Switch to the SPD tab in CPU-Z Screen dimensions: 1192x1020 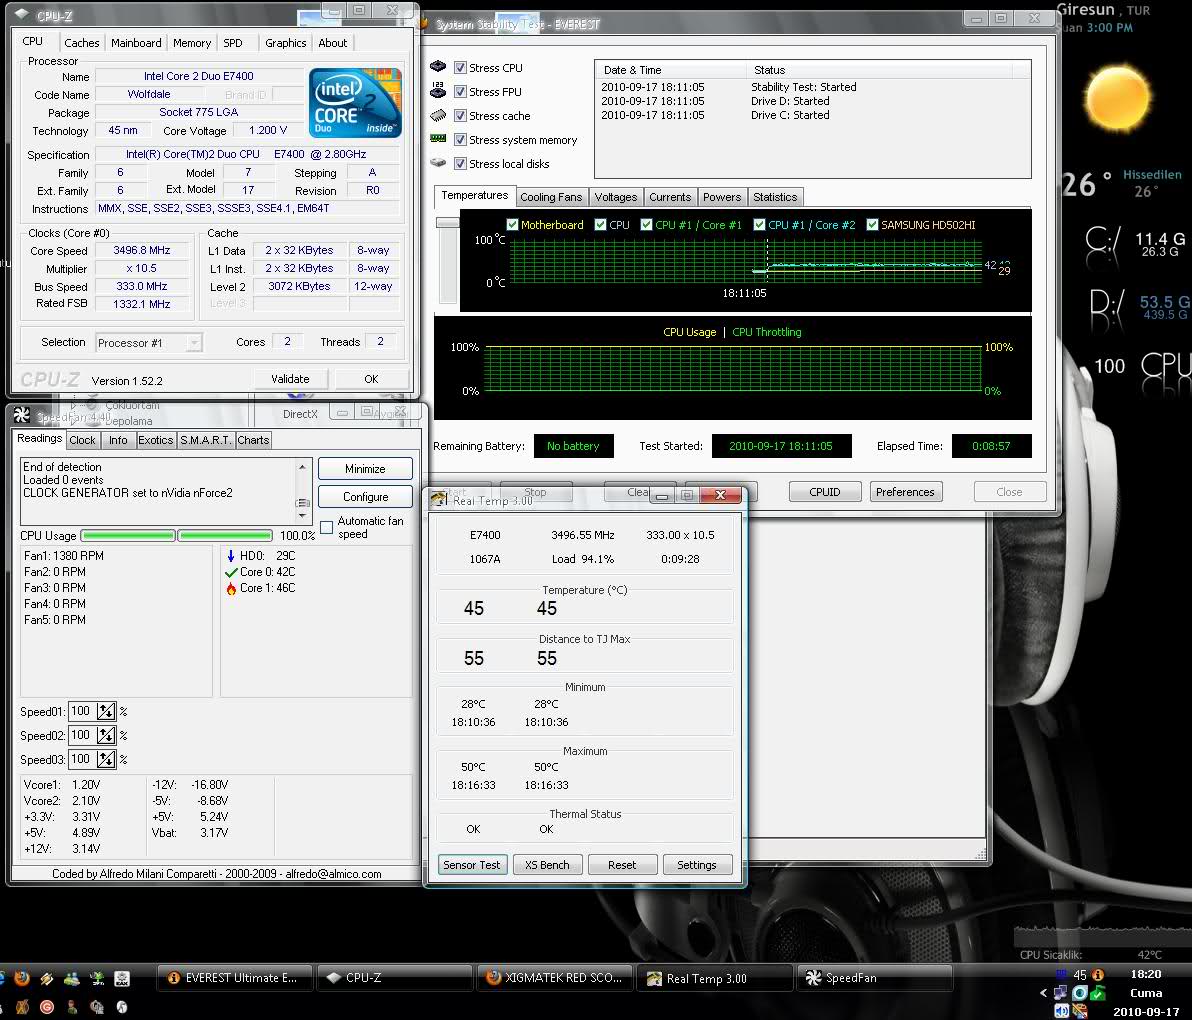pyautogui.click(x=233, y=43)
